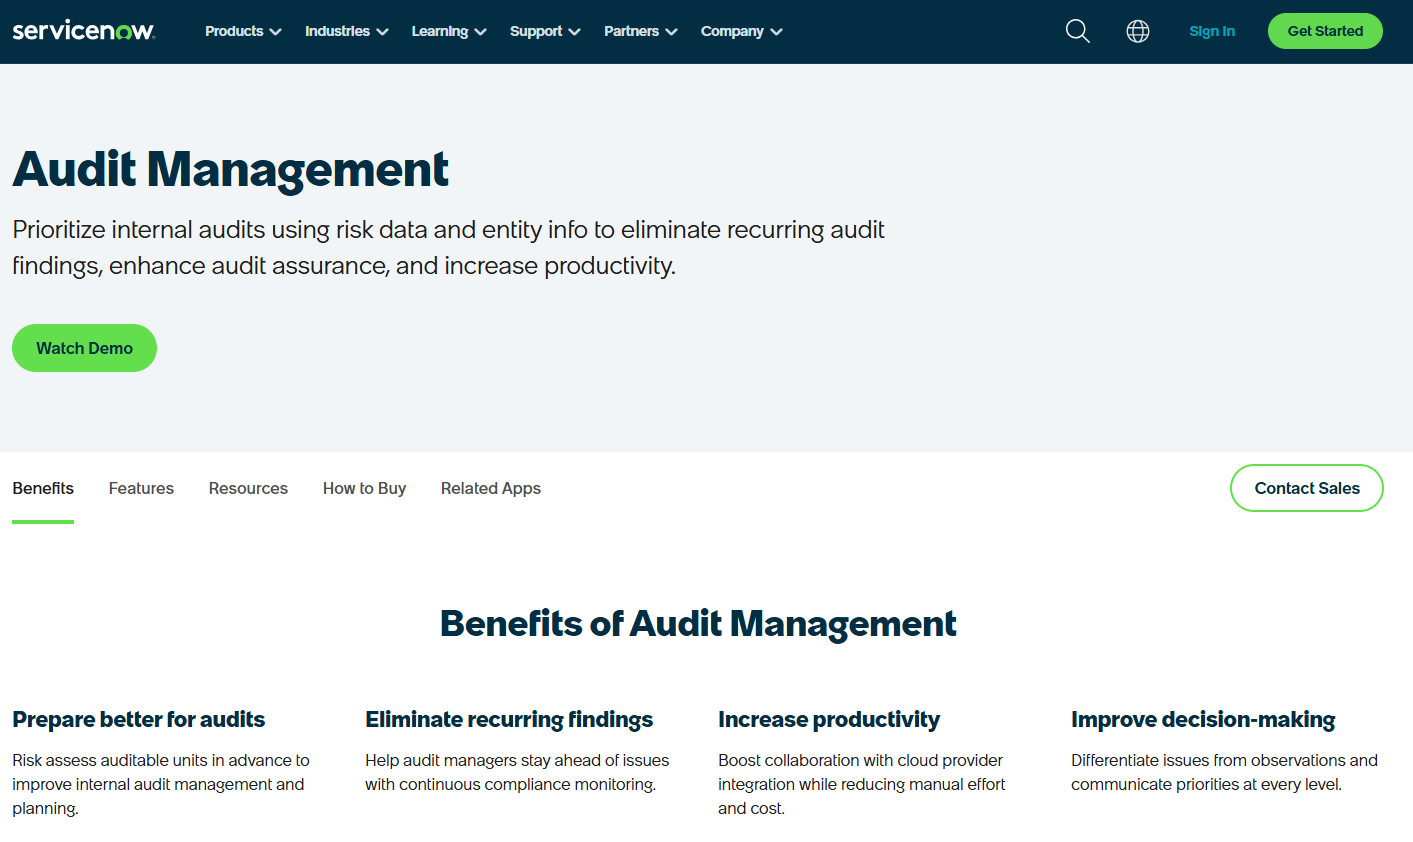
Task: Open the Resources tab
Action: [248, 488]
